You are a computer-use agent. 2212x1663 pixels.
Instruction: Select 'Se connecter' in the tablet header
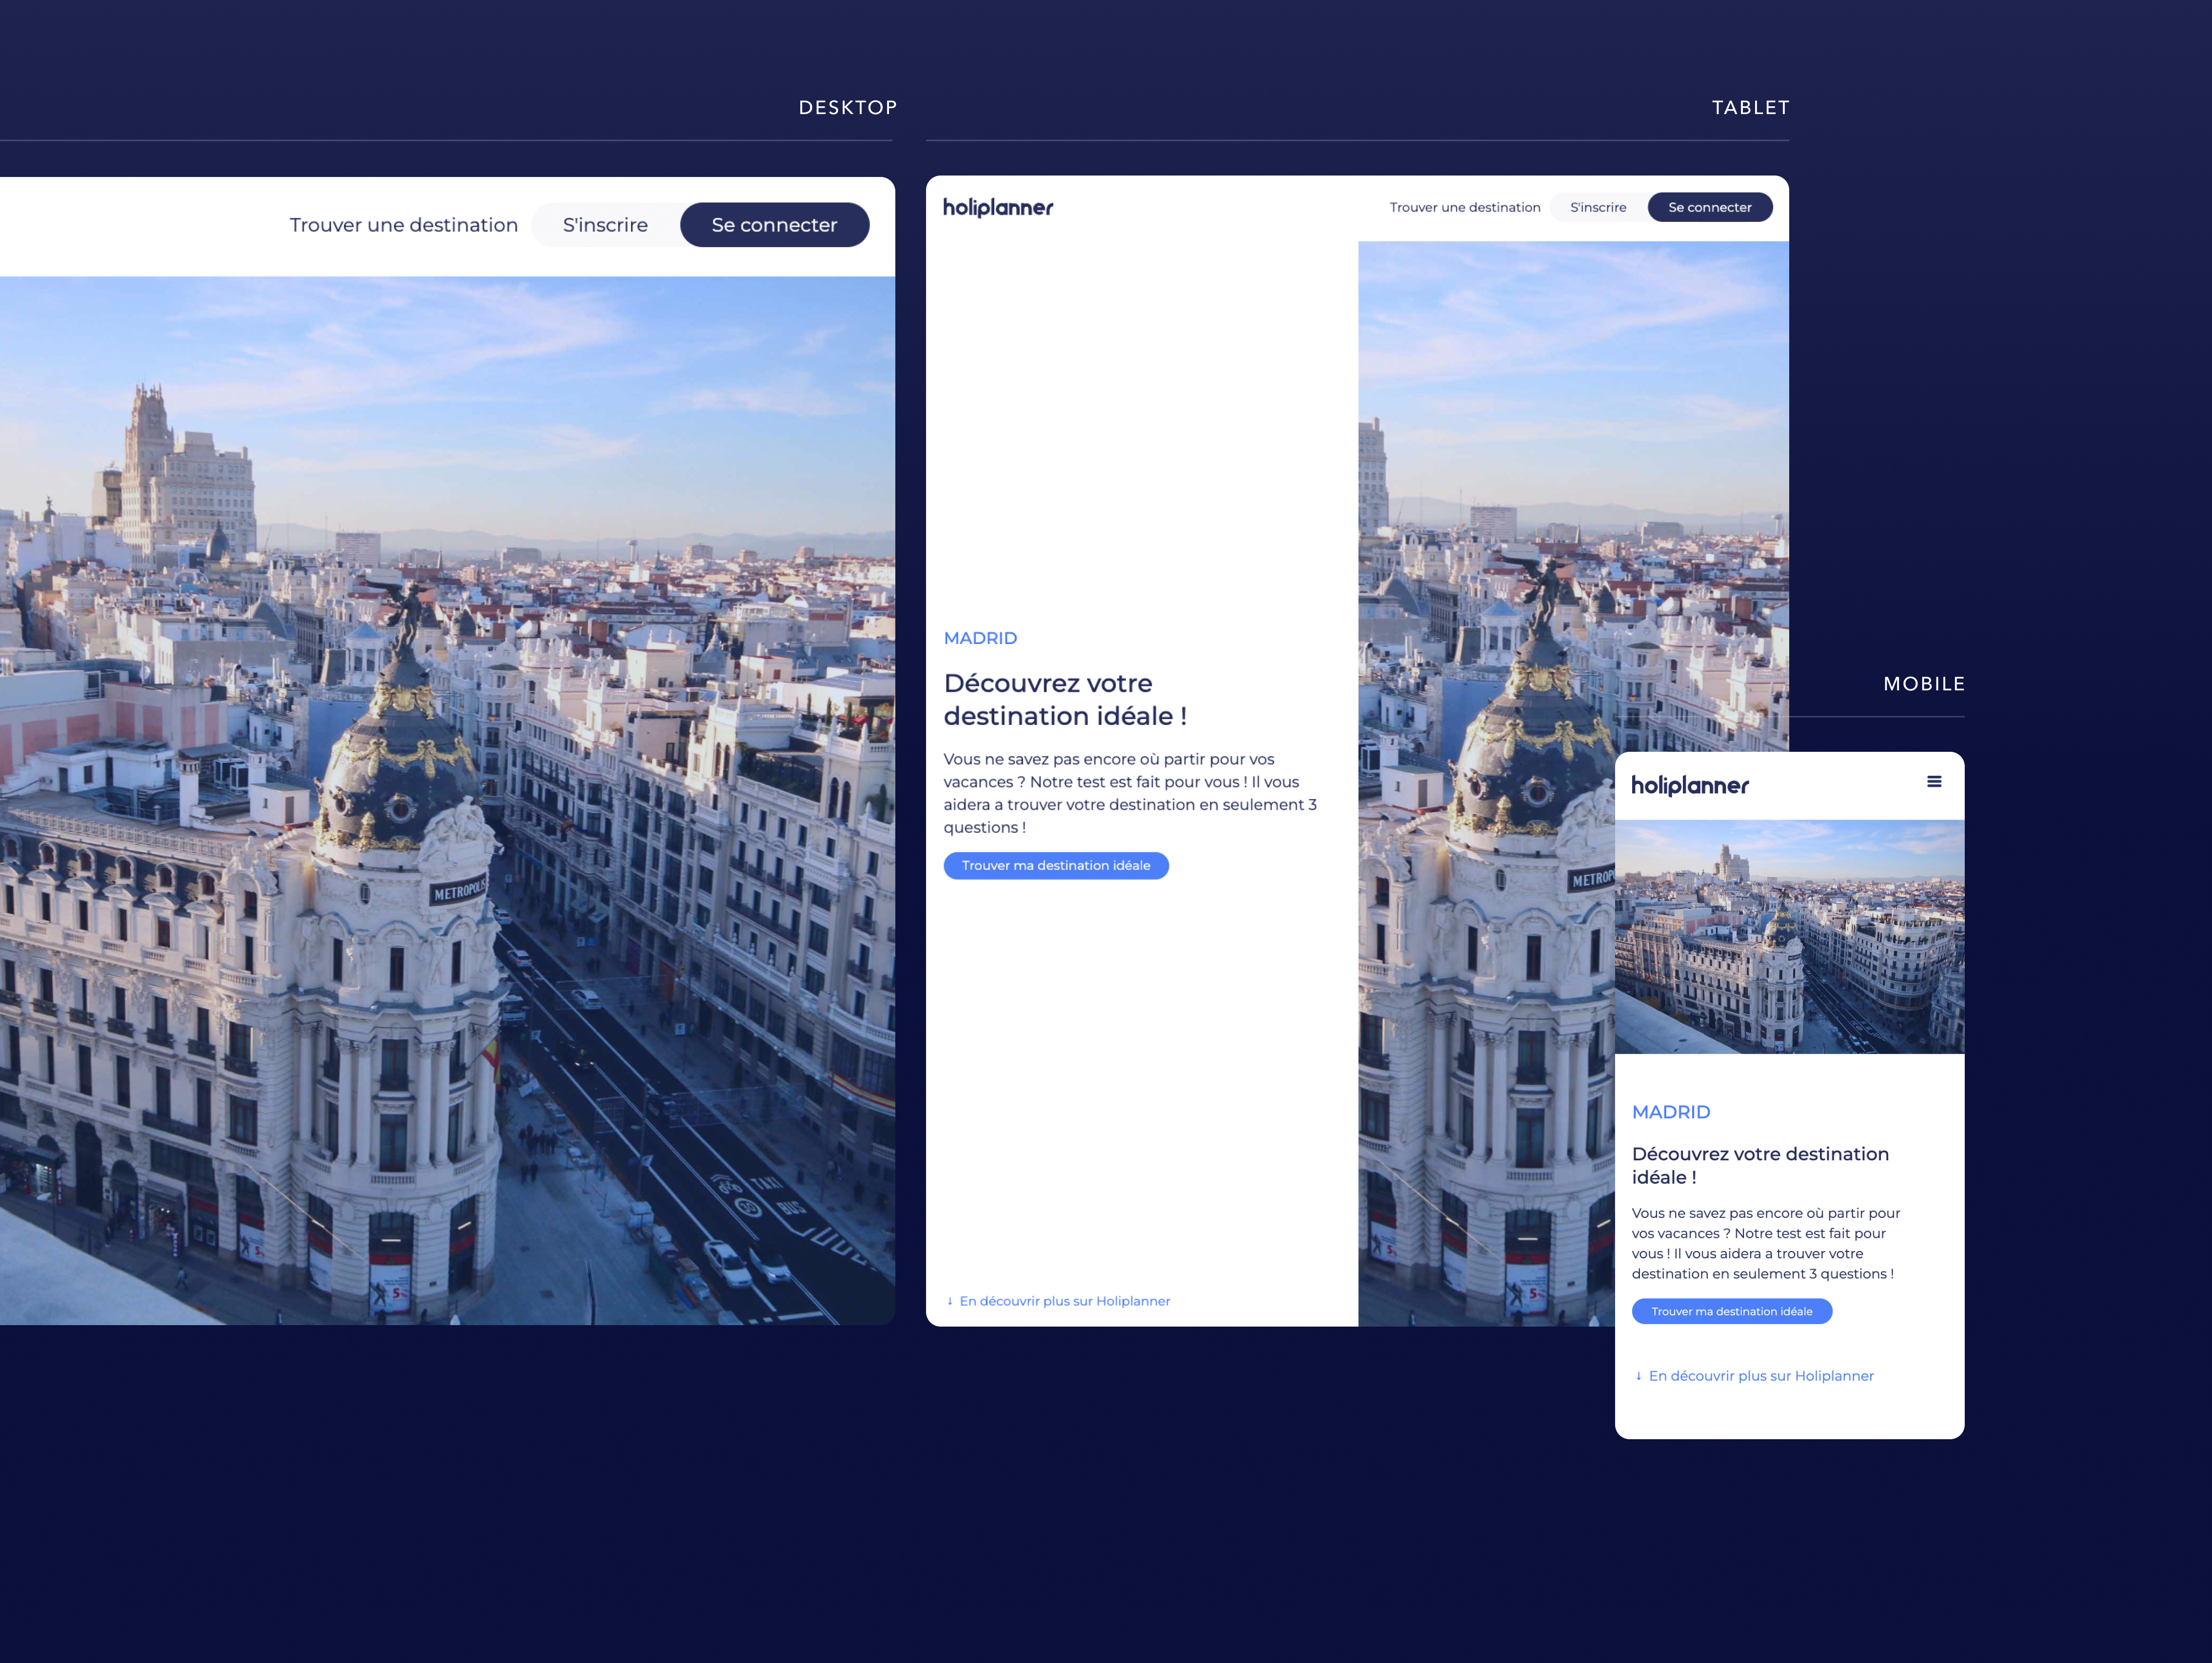pyautogui.click(x=1710, y=207)
